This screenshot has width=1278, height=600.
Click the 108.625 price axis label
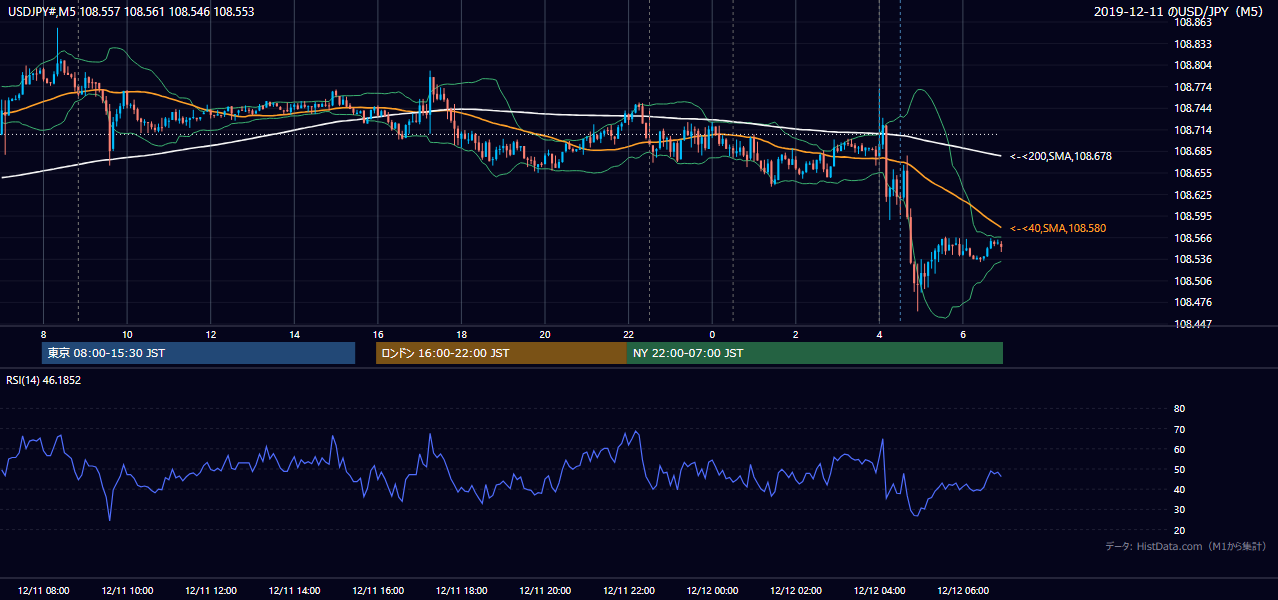click(x=1194, y=195)
